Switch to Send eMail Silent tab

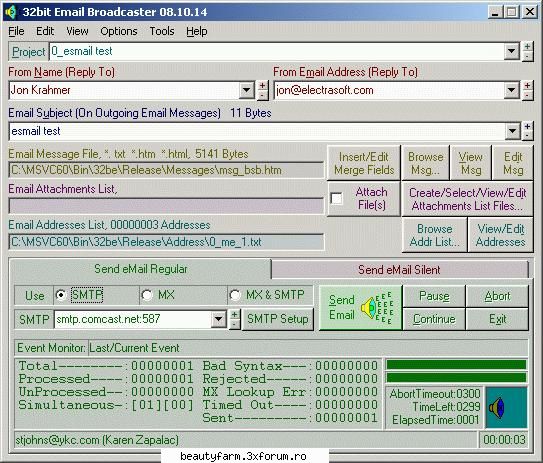tap(399, 270)
